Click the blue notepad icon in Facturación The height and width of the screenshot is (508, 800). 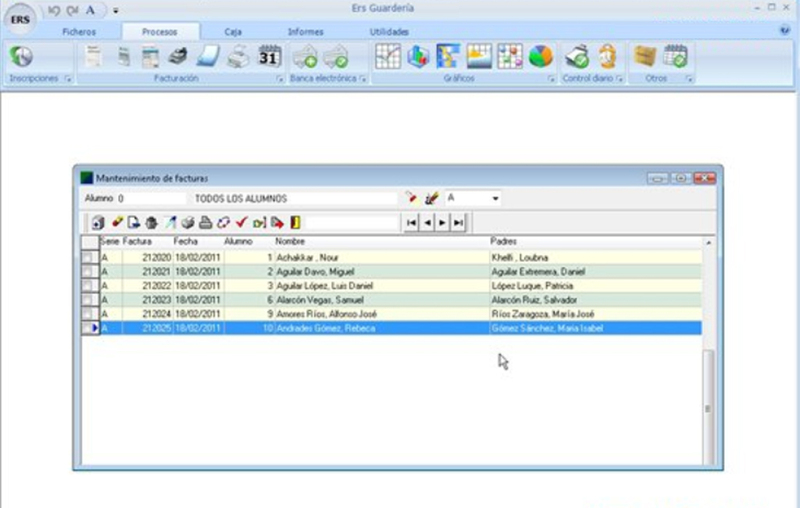(x=208, y=56)
